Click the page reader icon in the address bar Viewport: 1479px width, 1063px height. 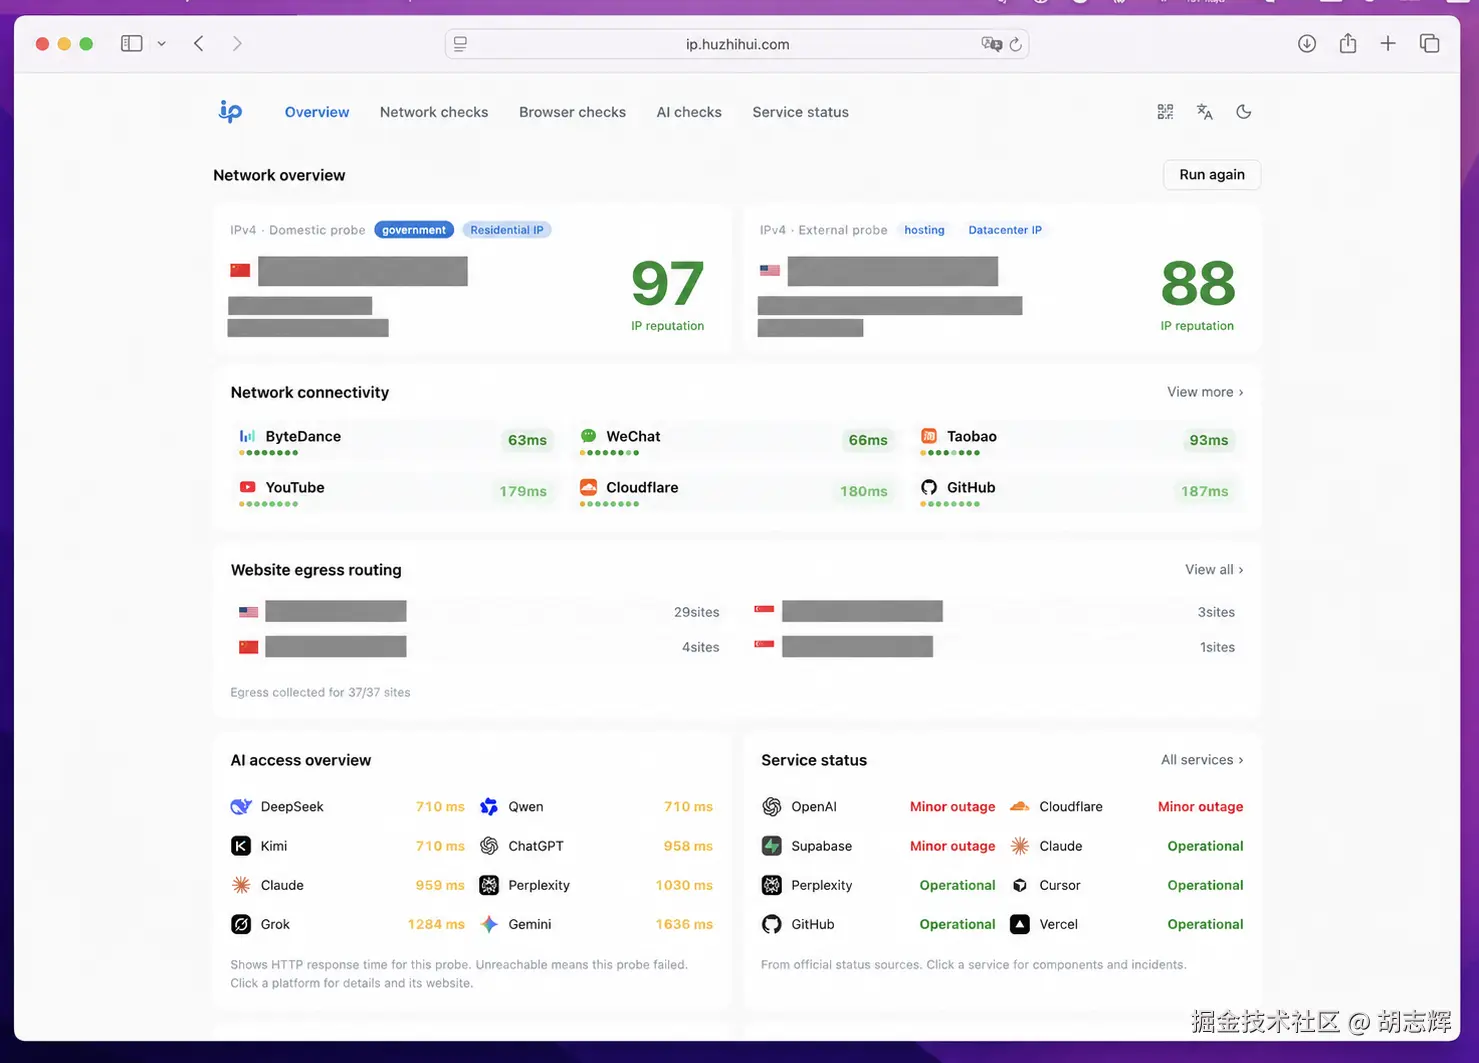[460, 44]
